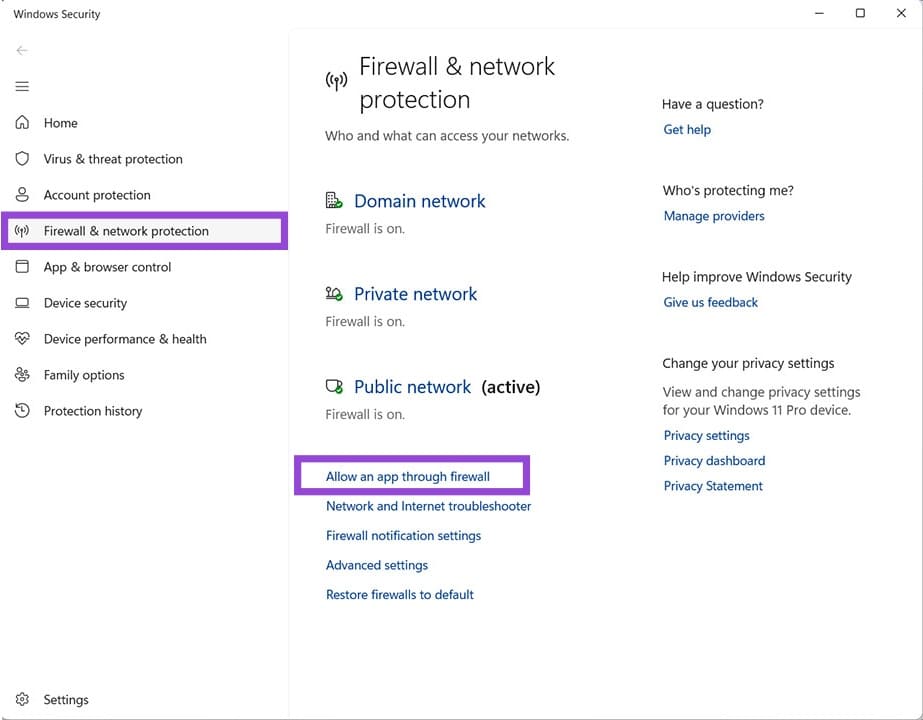Click the back arrow icon
The height and width of the screenshot is (720, 923).
[x=22, y=50]
